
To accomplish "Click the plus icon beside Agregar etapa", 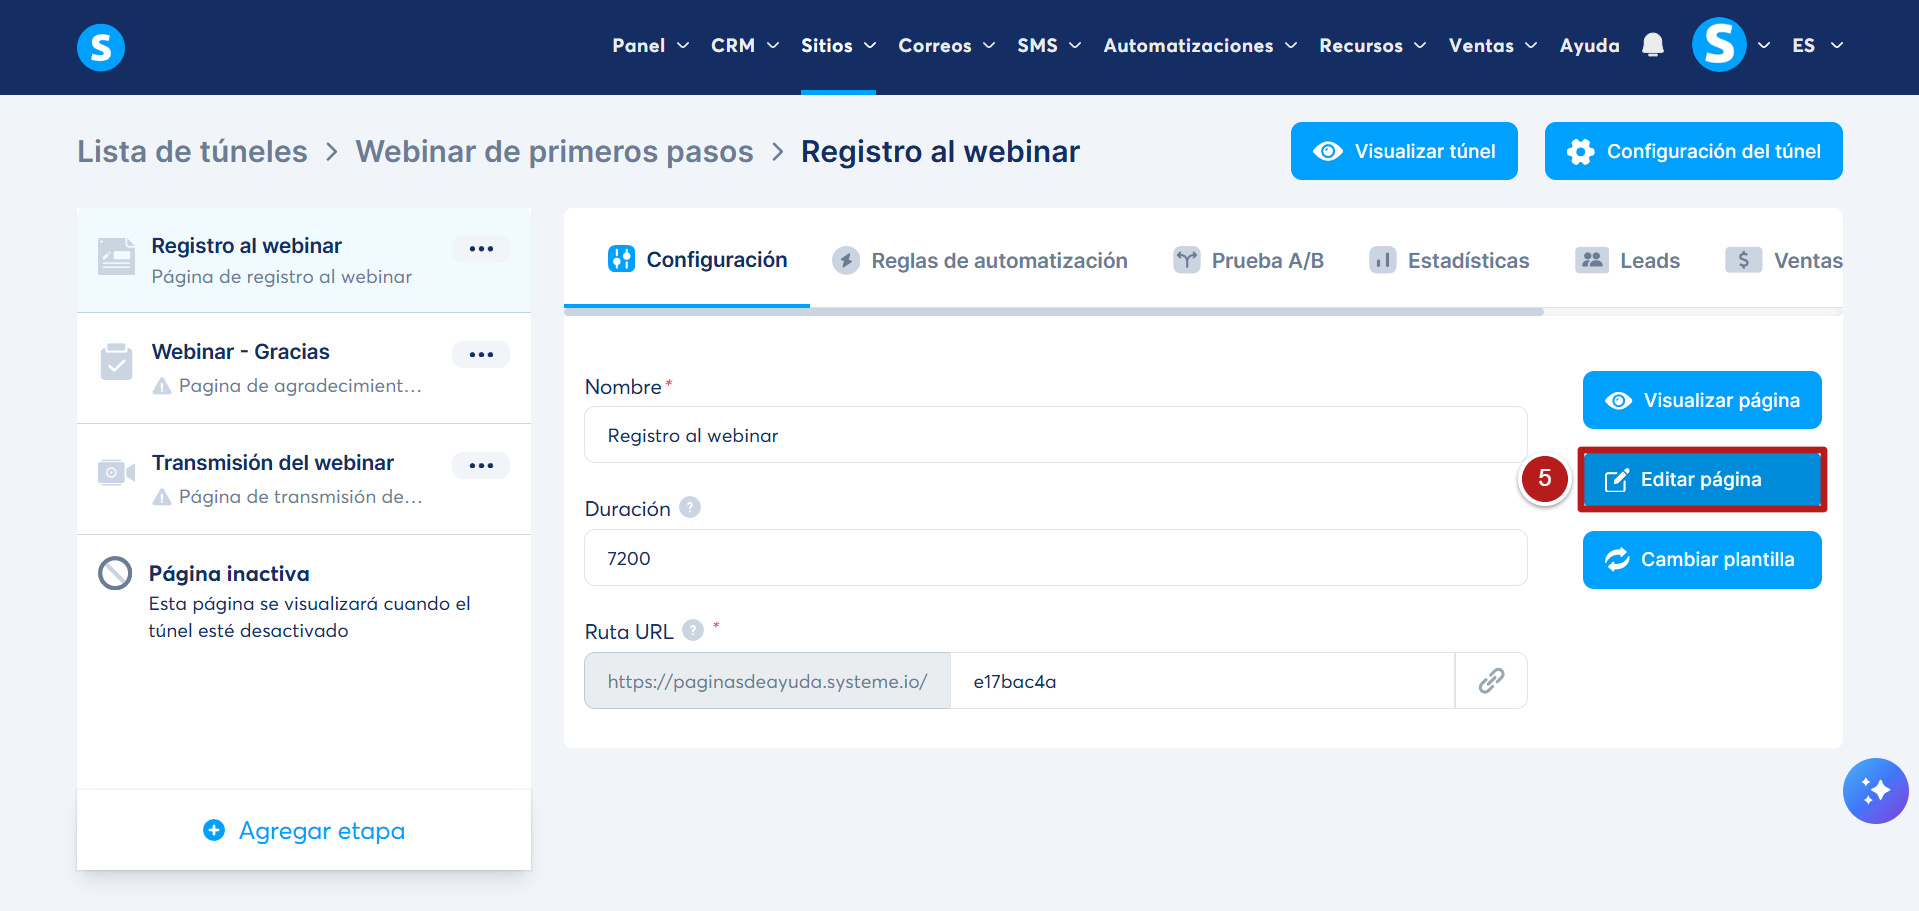I will (x=214, y=830).
